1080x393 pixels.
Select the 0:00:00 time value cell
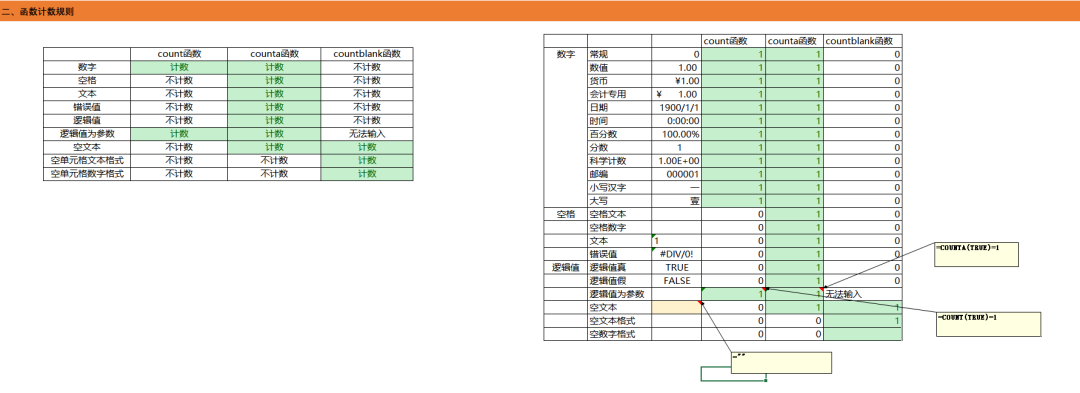[x=676, y=120]
